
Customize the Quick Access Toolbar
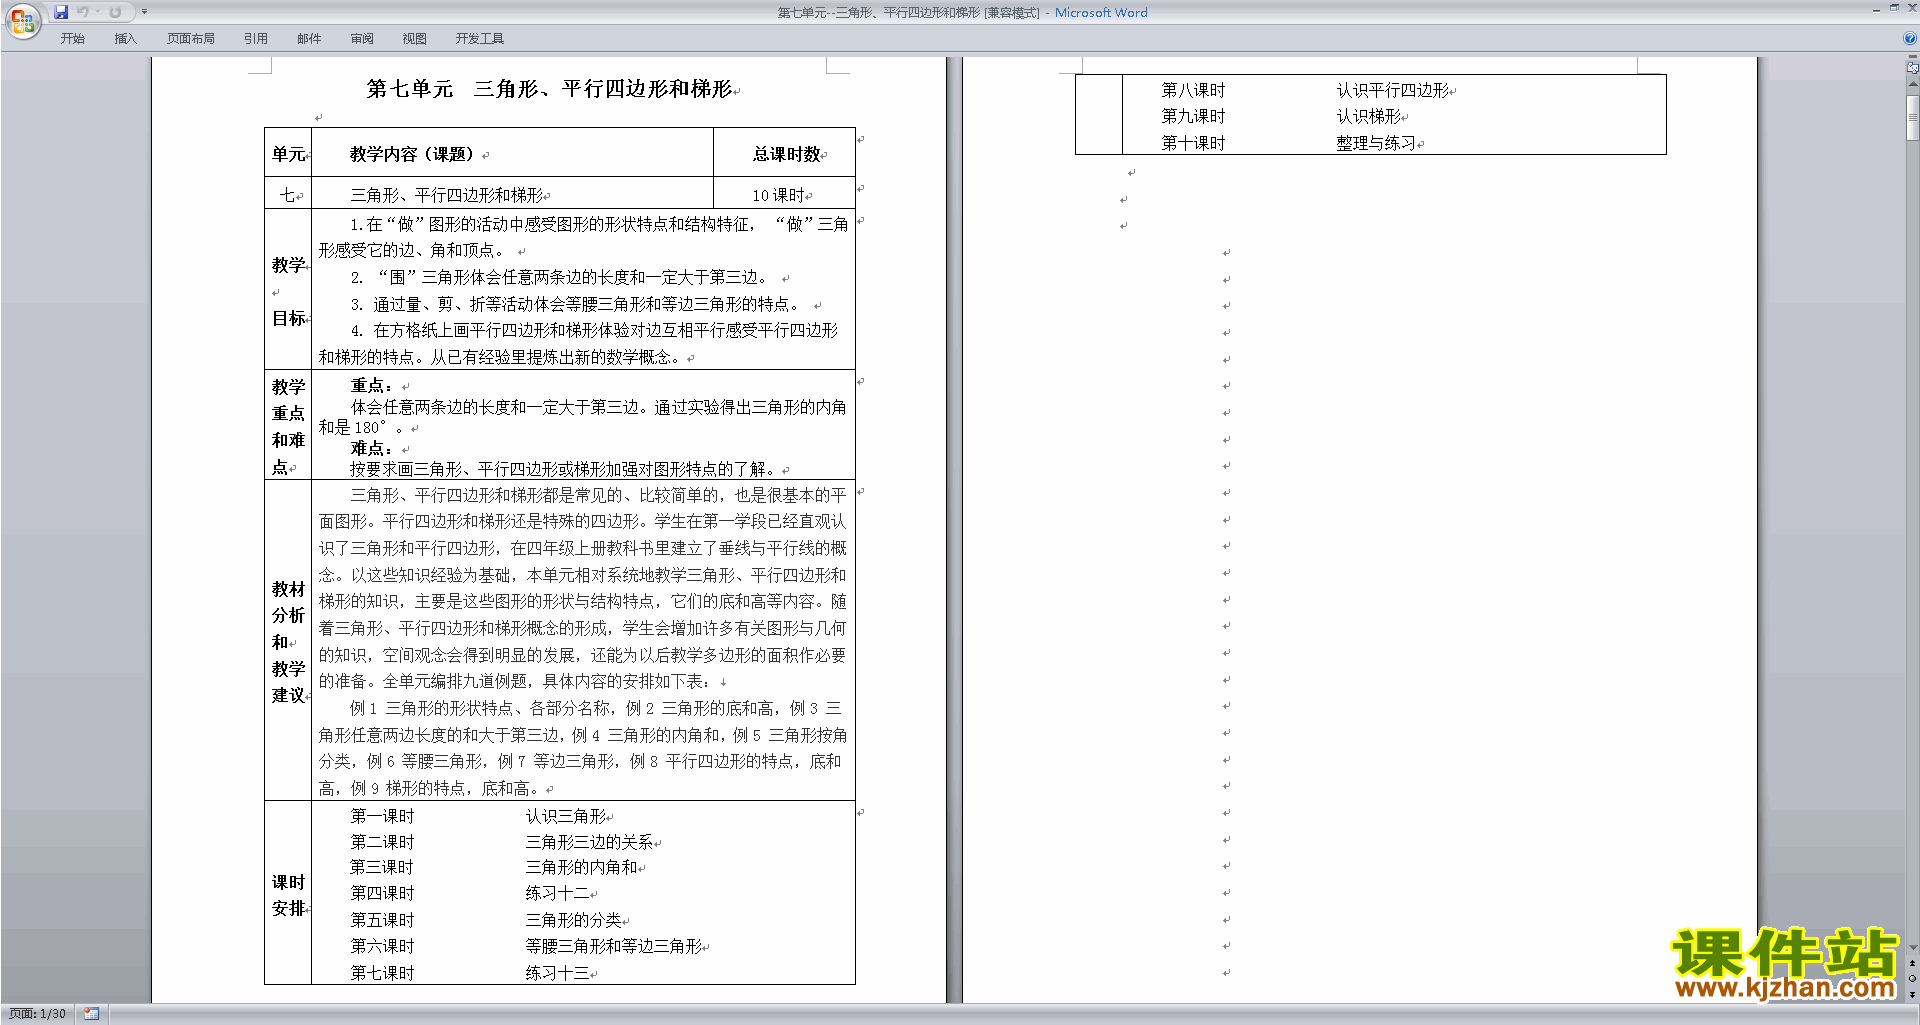(x=144, y=12)
